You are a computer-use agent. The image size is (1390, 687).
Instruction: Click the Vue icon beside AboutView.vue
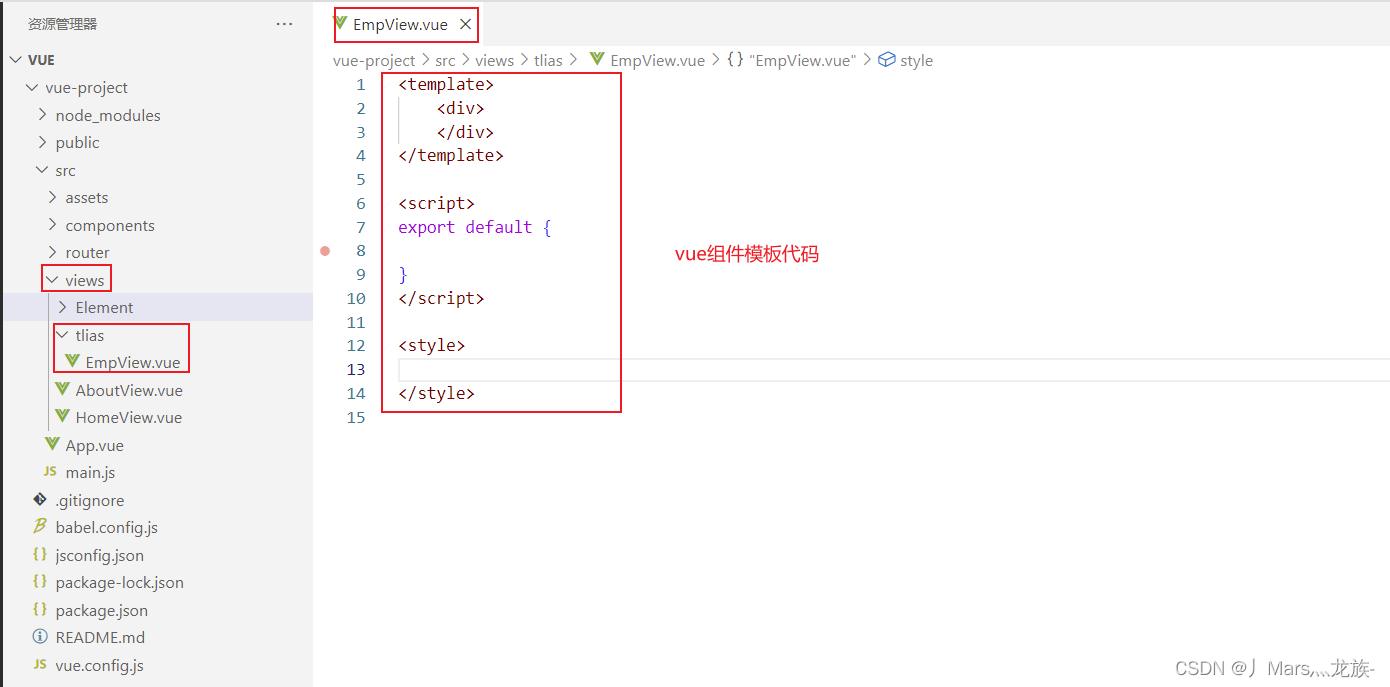pos(62,390)
